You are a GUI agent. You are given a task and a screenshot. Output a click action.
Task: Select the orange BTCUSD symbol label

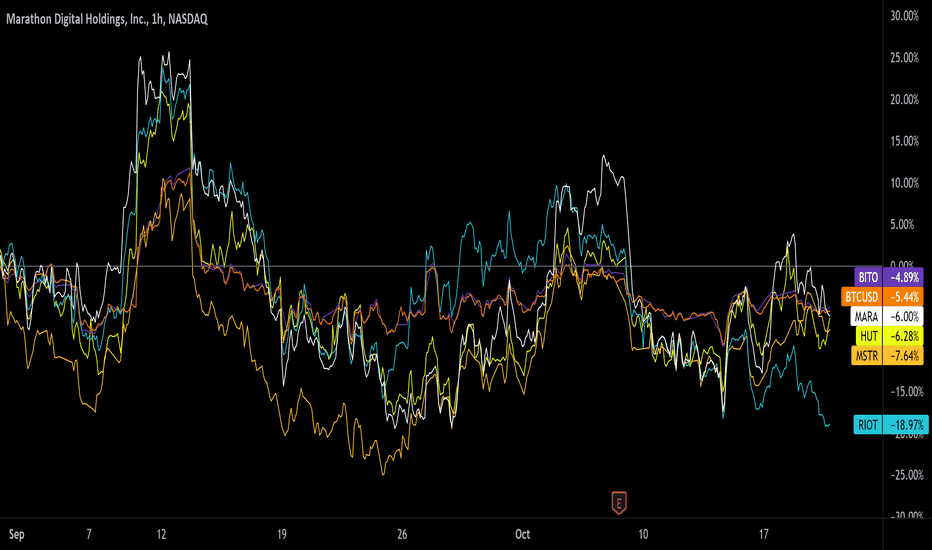(862, 297)
